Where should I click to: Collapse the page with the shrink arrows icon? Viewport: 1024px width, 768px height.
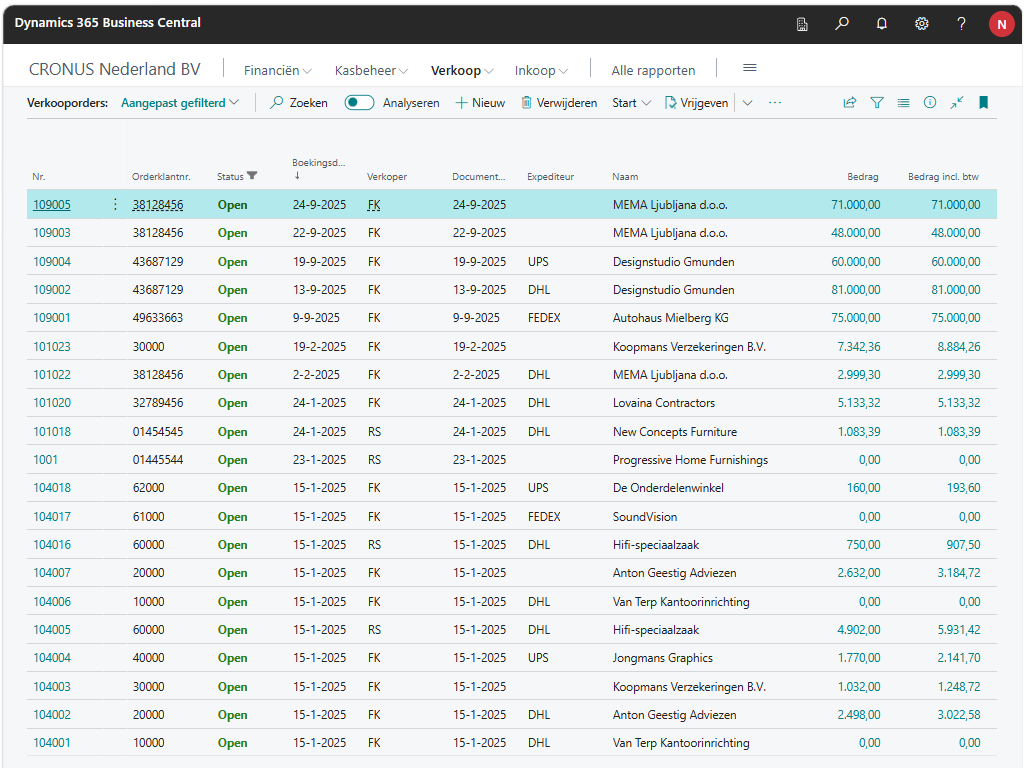[957, 102]
